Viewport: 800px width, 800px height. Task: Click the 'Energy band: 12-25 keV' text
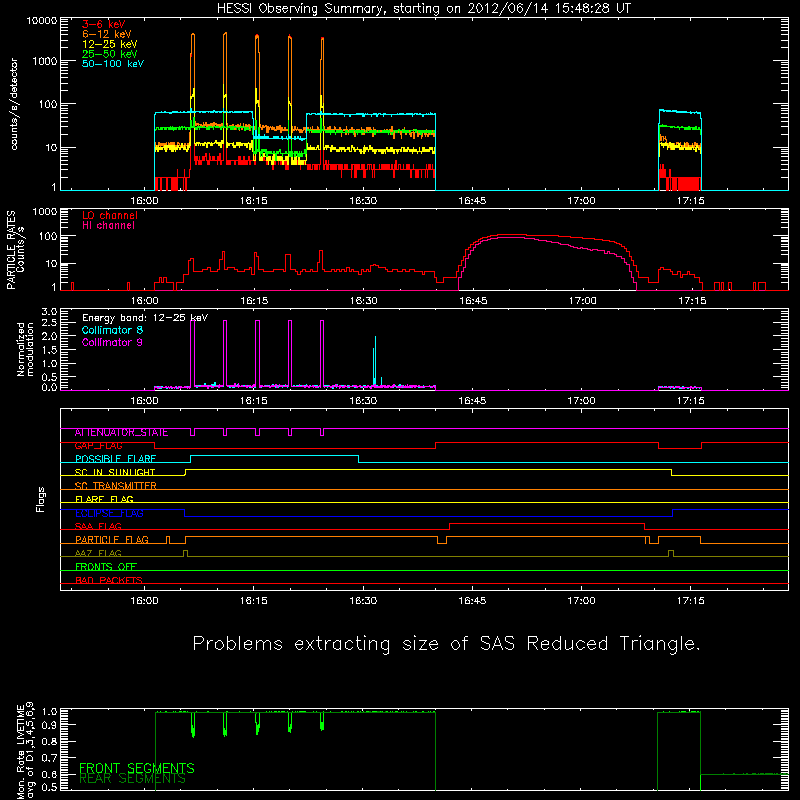[145, 318]
